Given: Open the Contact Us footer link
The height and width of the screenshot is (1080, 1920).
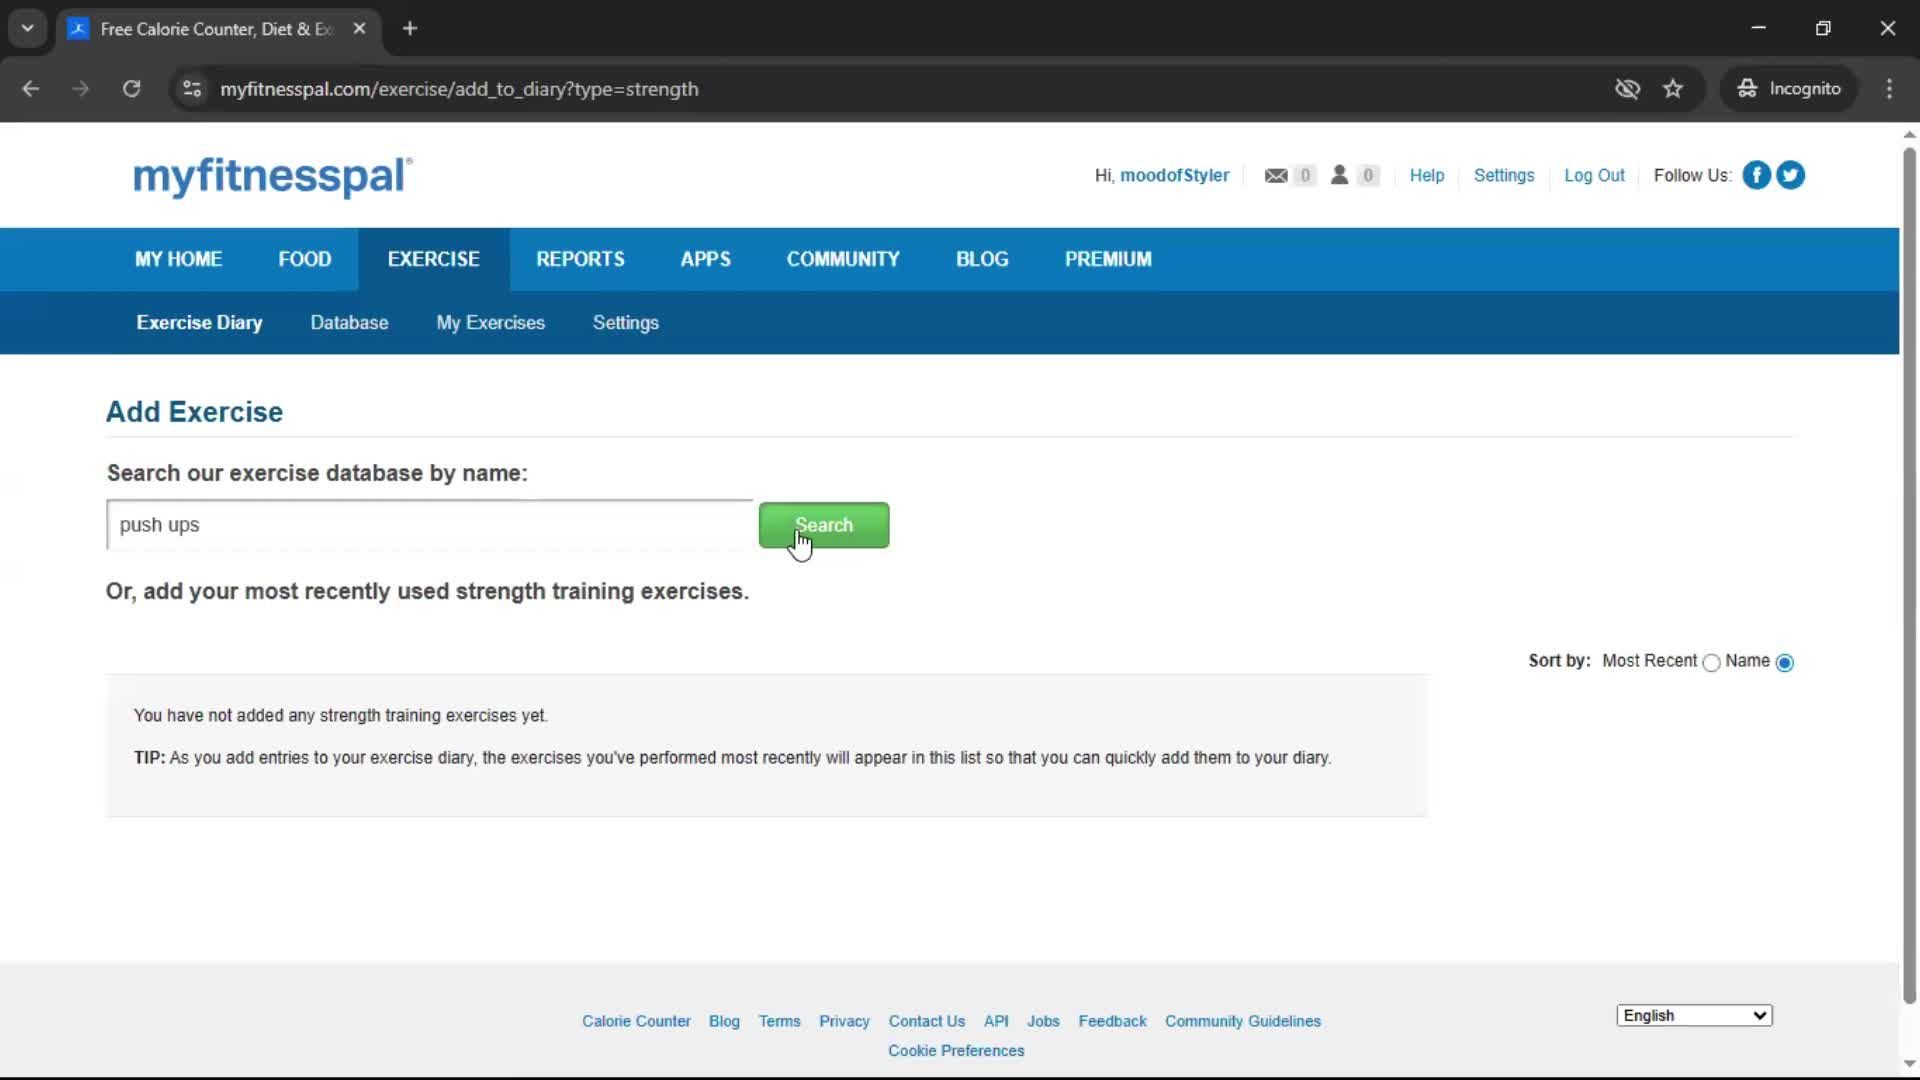Looking at the screenshot, I should [x=926, y=1021].
